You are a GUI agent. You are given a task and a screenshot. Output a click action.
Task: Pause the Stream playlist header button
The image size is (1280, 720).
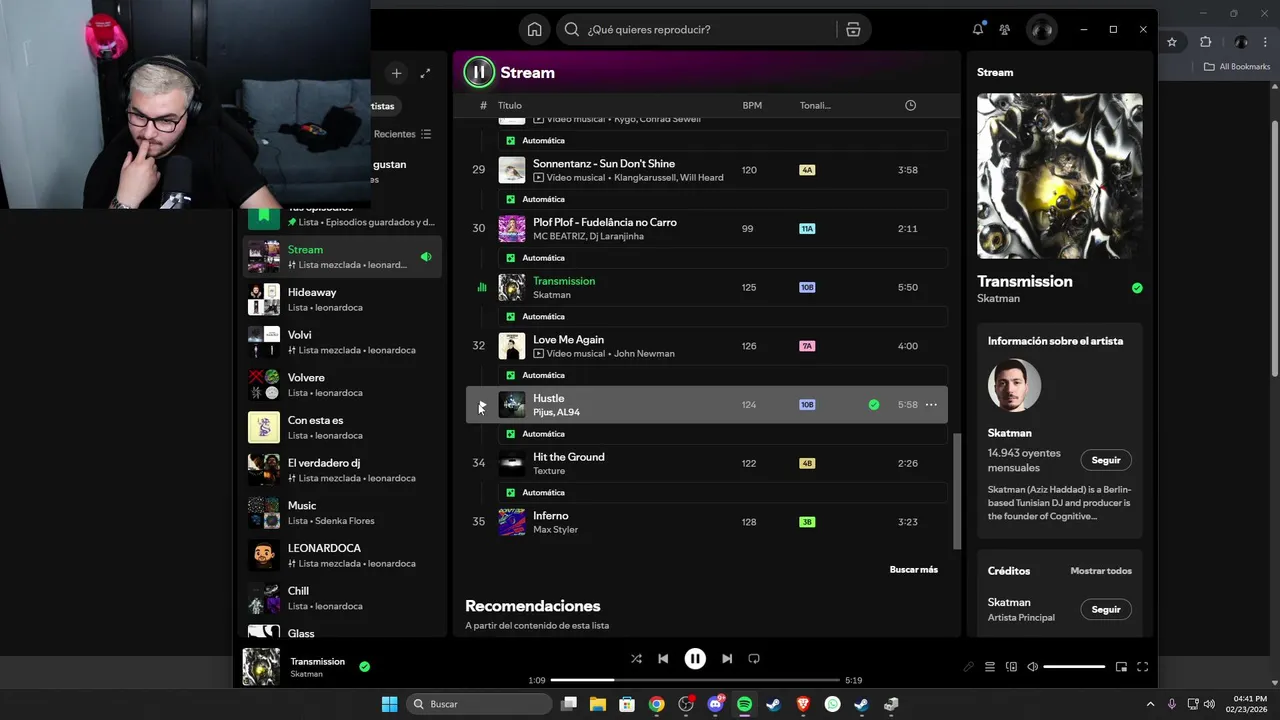click(x=479, y=72)
